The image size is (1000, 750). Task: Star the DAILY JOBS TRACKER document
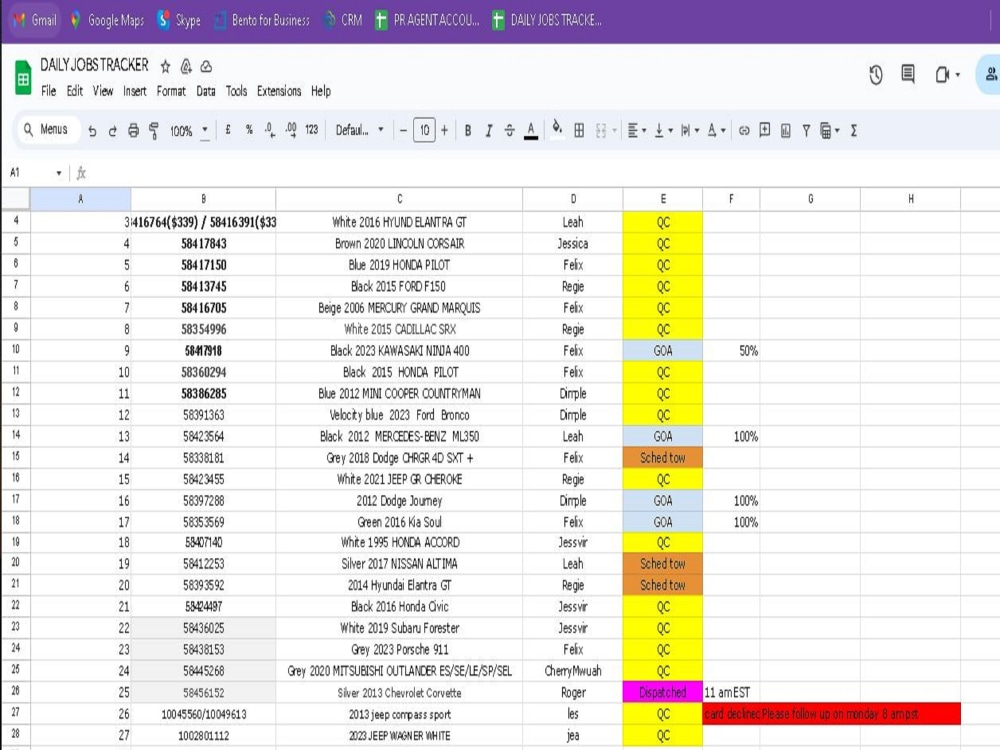tap(165, 66)
